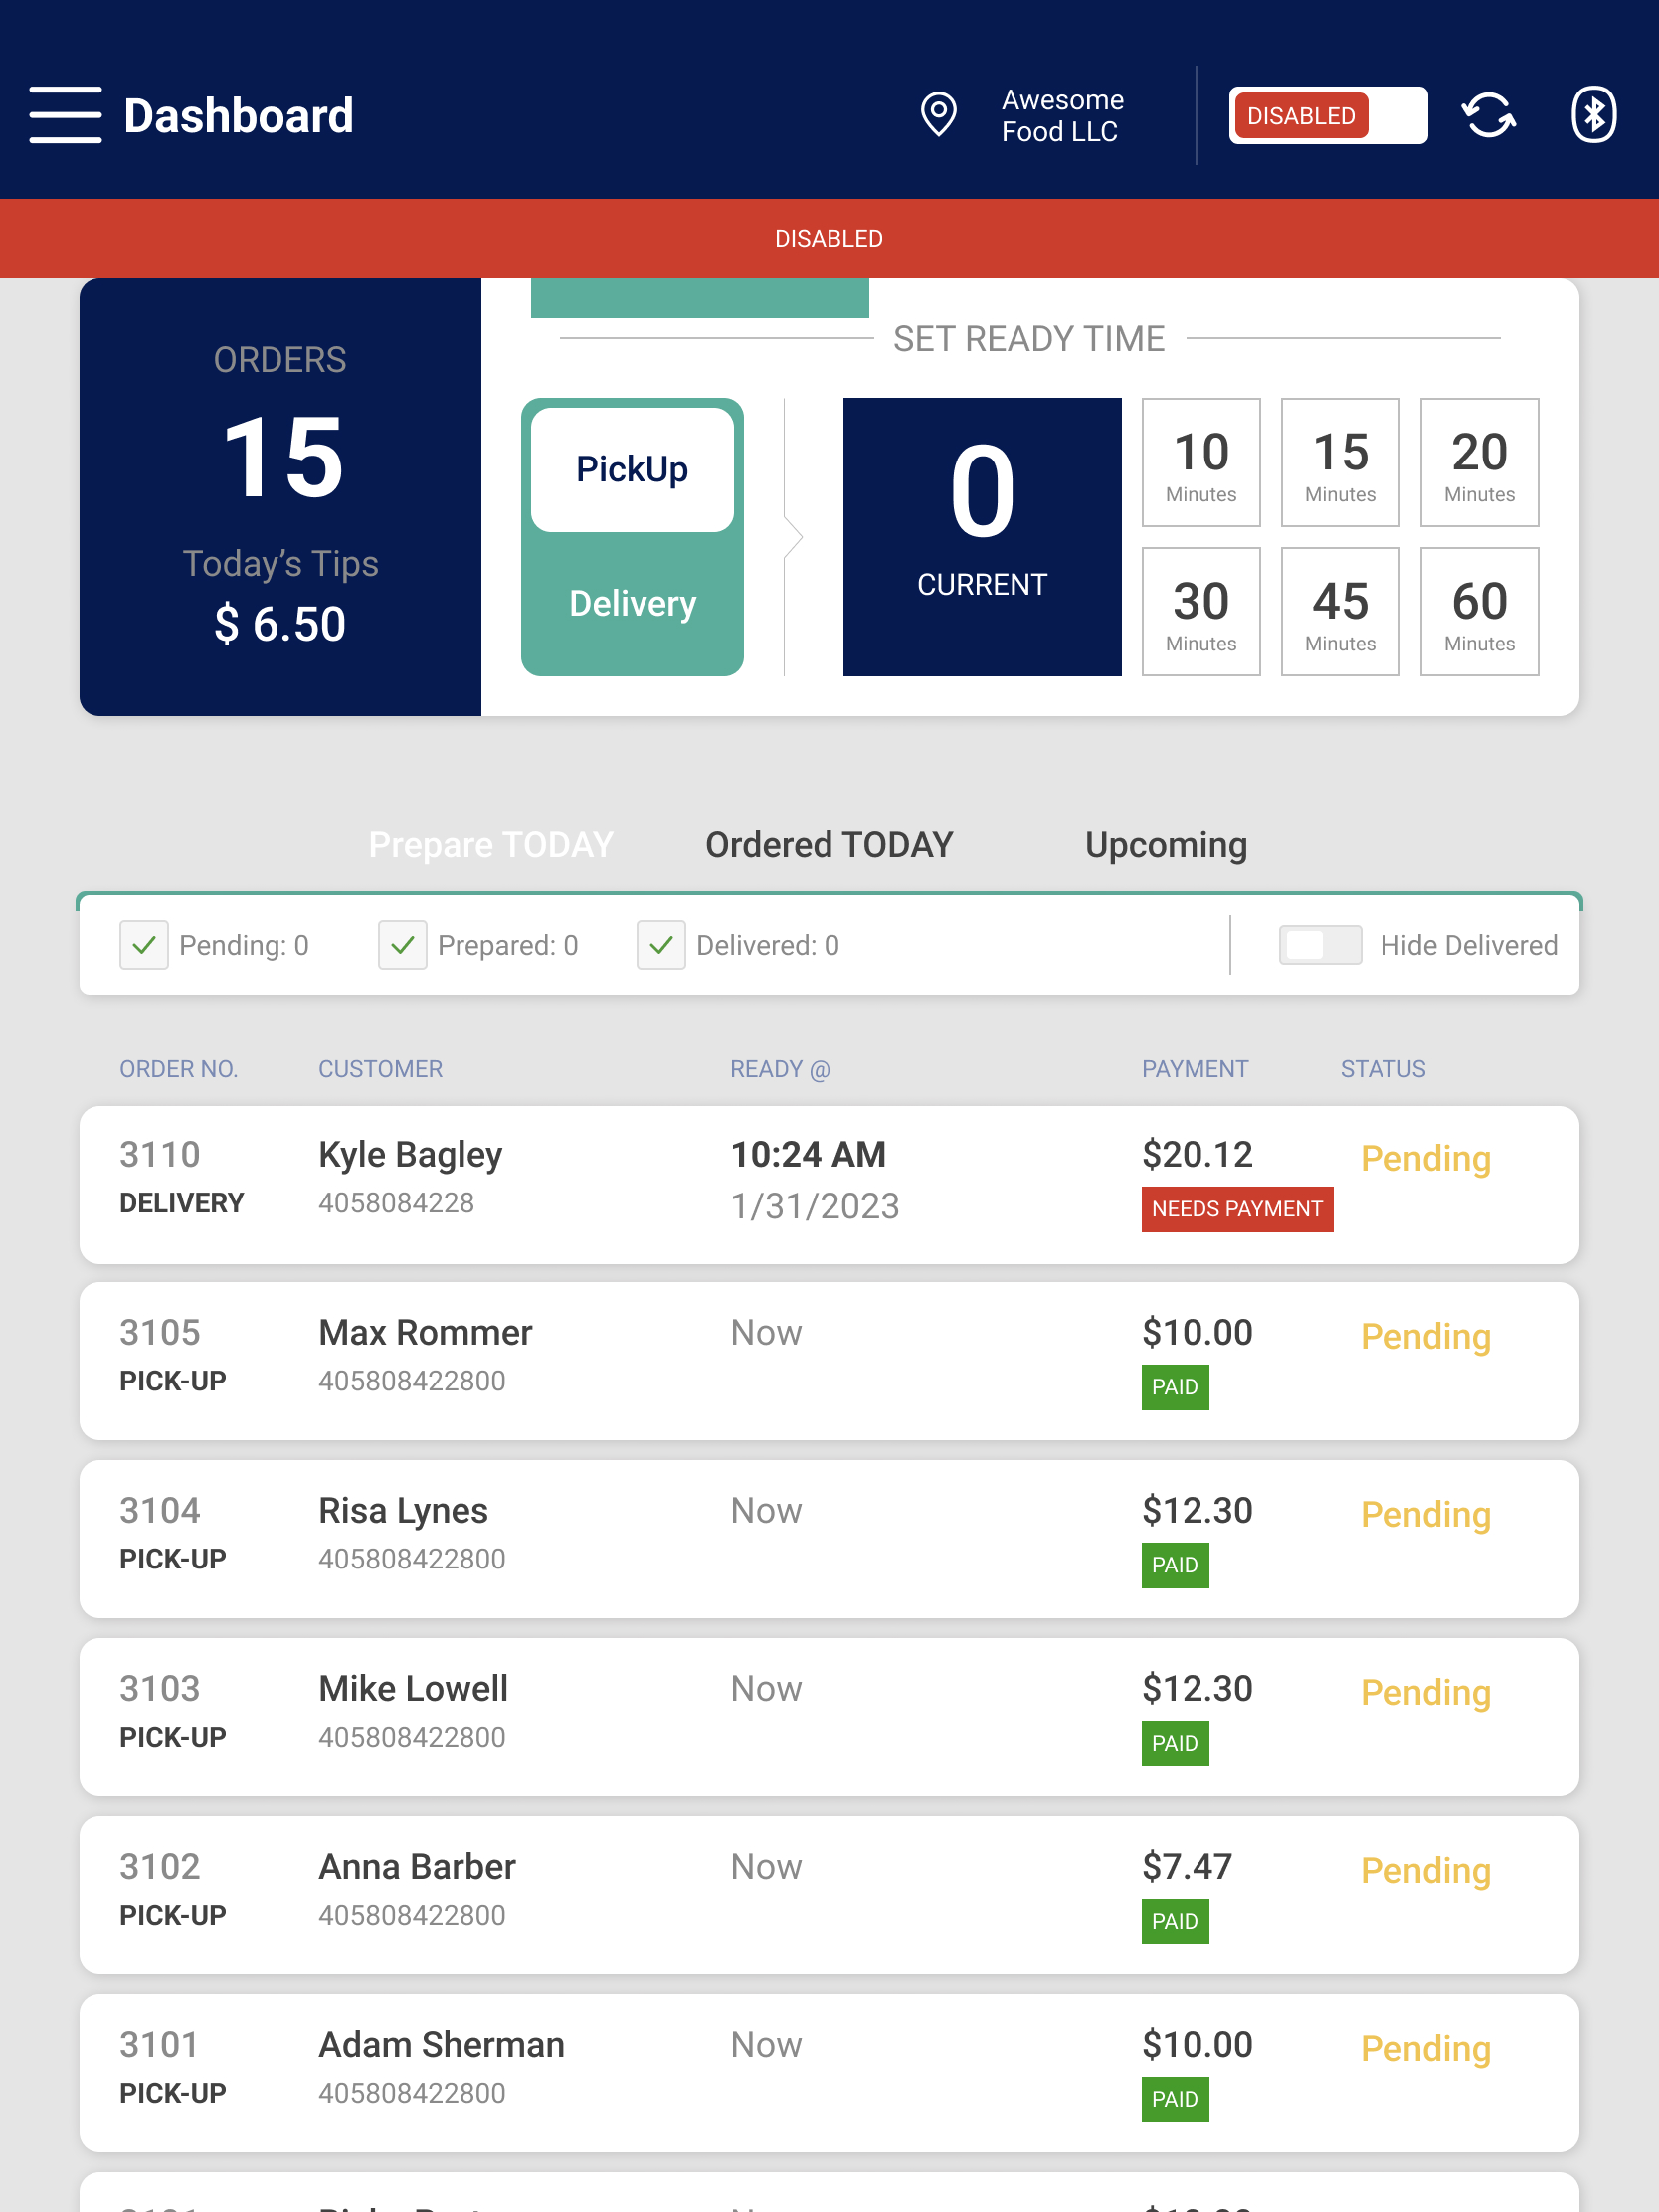Set ready time to 20 Minutes
Image resolution: width=1659 pixels, height=2212 pixels.
(x=1479, y=462)
